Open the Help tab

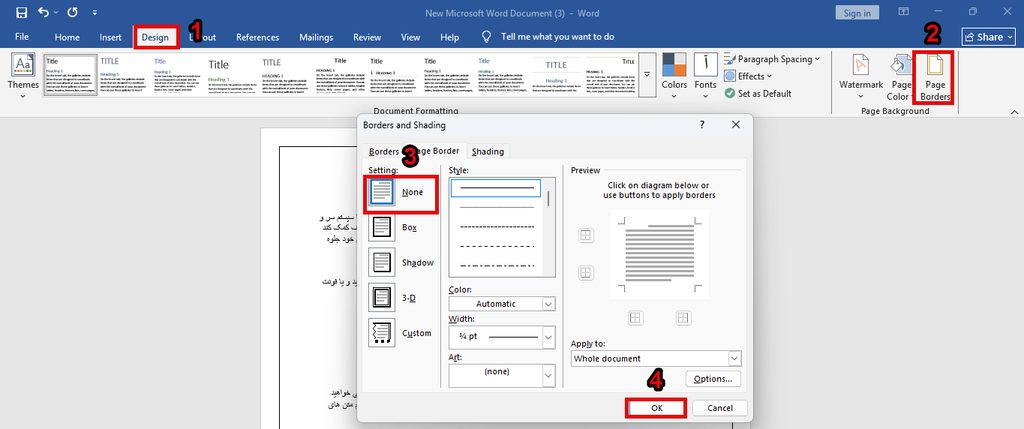(x=449, y=37)
